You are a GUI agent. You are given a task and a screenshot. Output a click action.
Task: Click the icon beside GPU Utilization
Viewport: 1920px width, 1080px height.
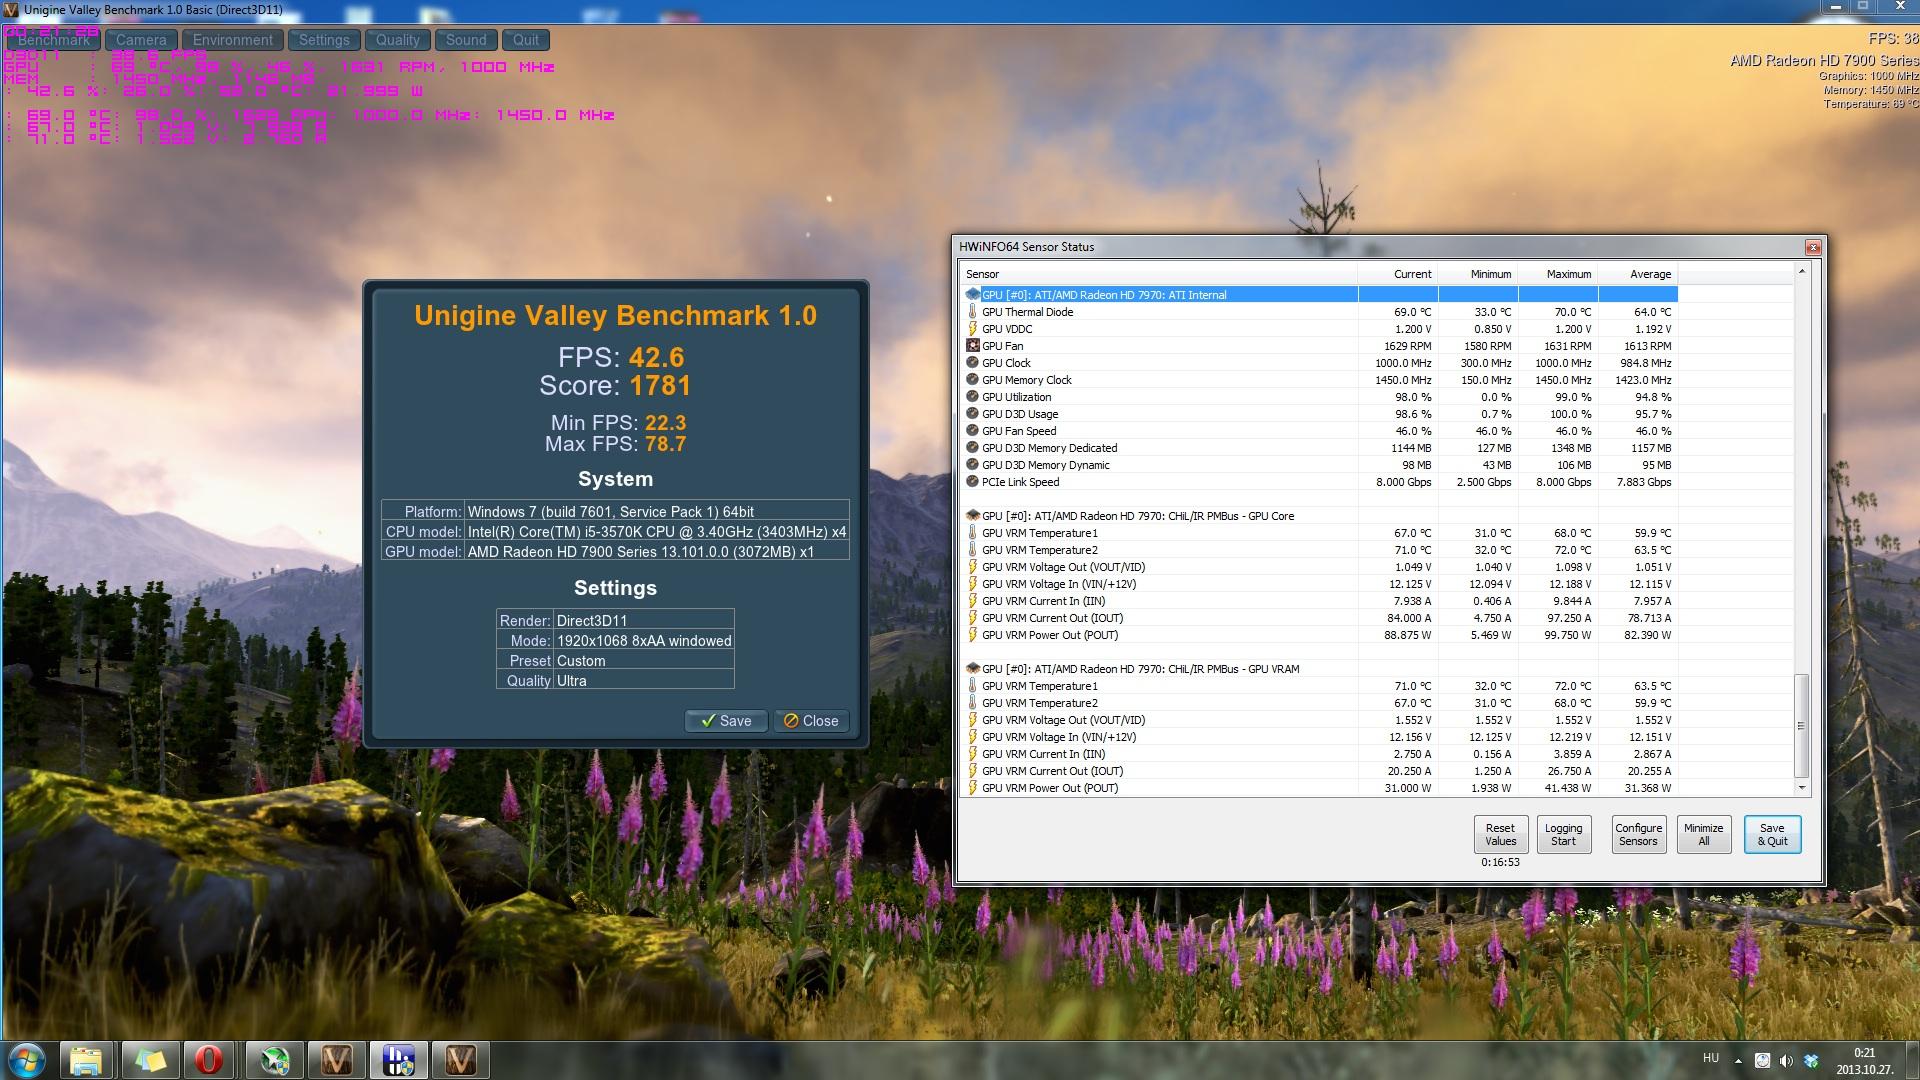(972, 397)
